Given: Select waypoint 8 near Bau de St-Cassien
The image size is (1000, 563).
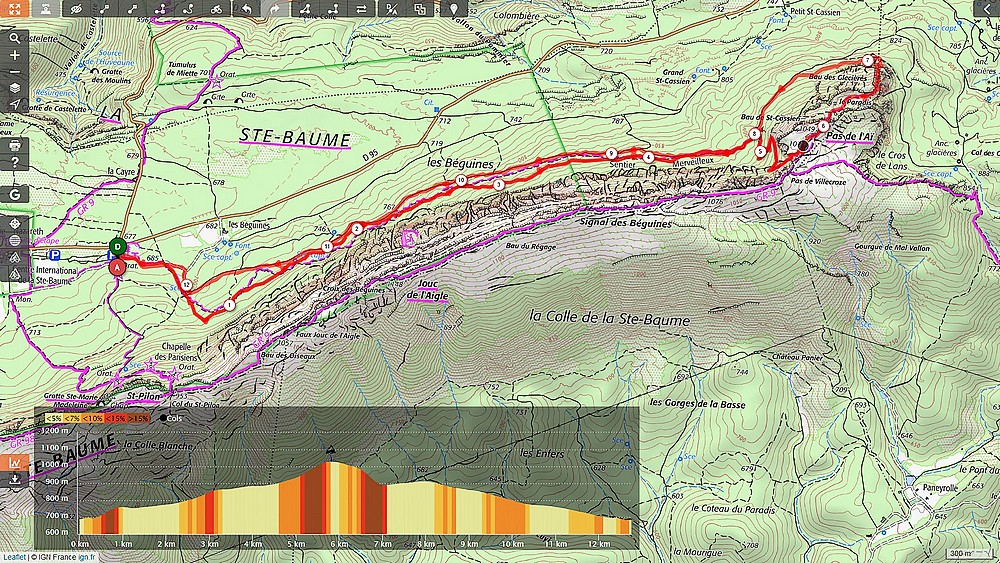Looking at the screenshot, I should point(755,134).
